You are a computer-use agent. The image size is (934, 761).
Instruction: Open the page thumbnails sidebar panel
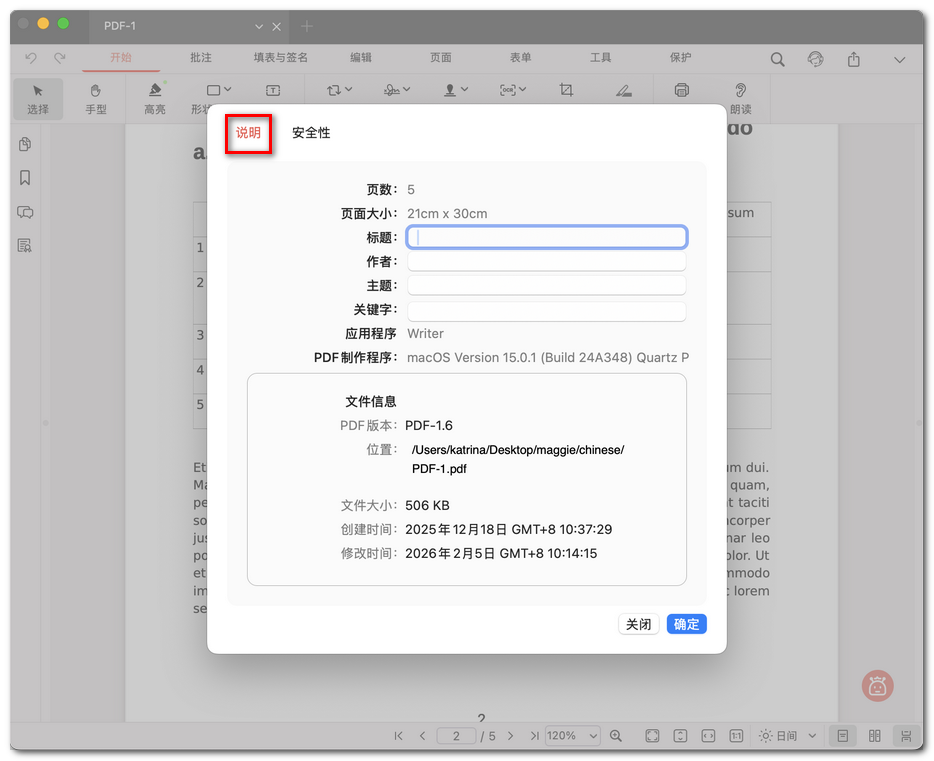click(x=23, y=144)
